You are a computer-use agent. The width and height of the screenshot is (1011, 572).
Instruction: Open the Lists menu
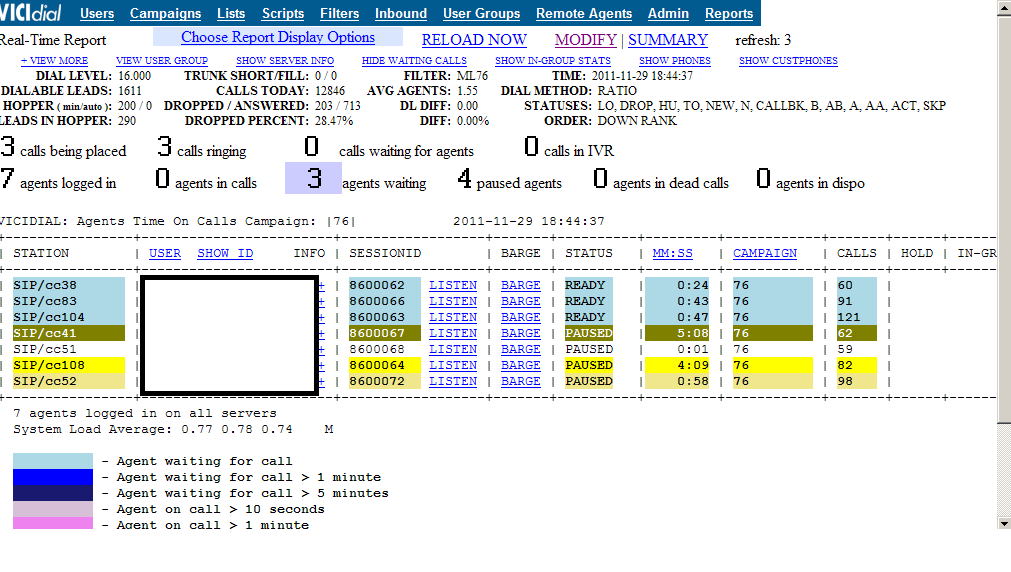231,14
